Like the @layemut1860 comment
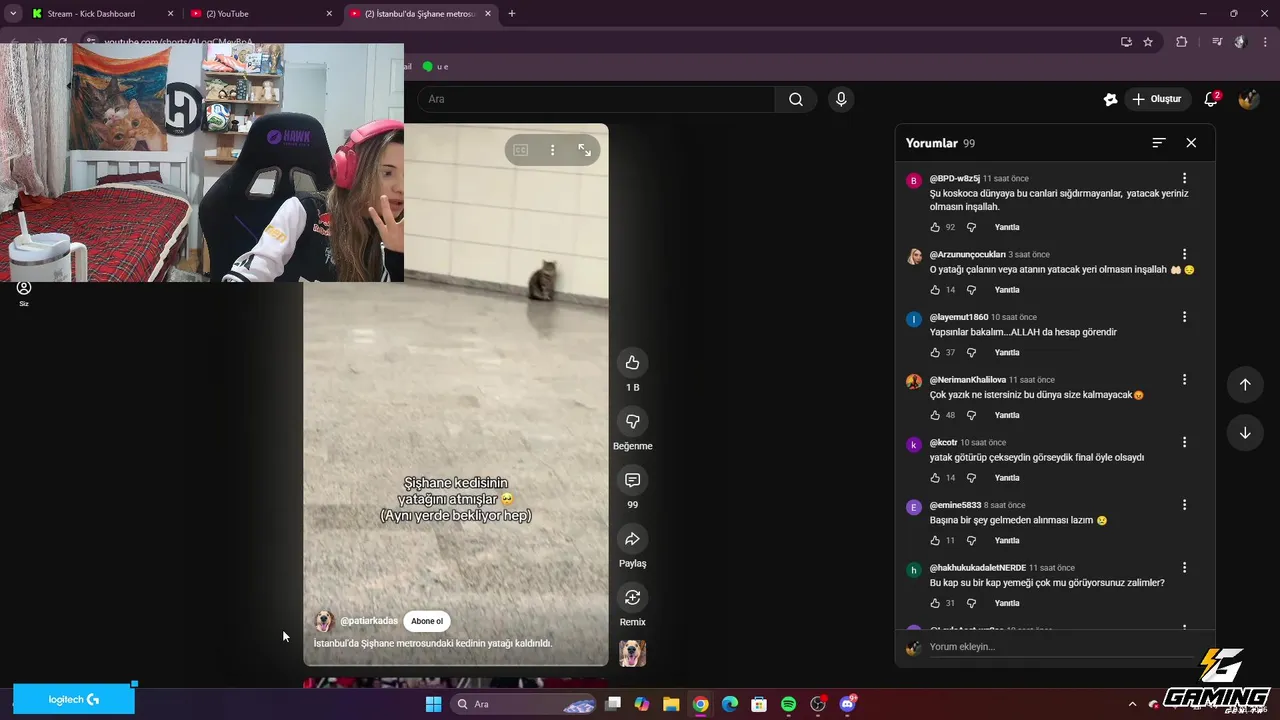Viewport: 1280px width, 720px height. pyautogui.click(x=935, y=353)
